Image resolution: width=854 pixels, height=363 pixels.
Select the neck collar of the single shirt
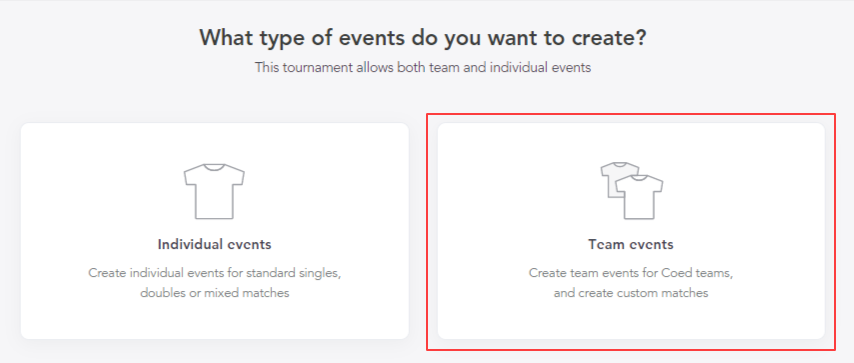pyautogui.click(x=214, y=166)
